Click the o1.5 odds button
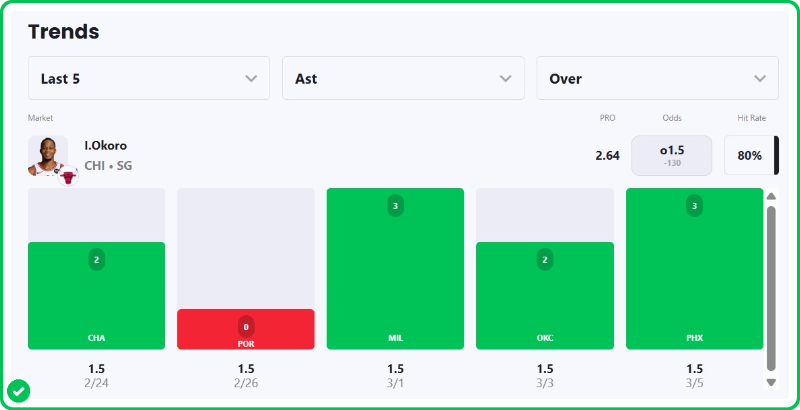The image size is (800, 410). [x=671, y=155]
